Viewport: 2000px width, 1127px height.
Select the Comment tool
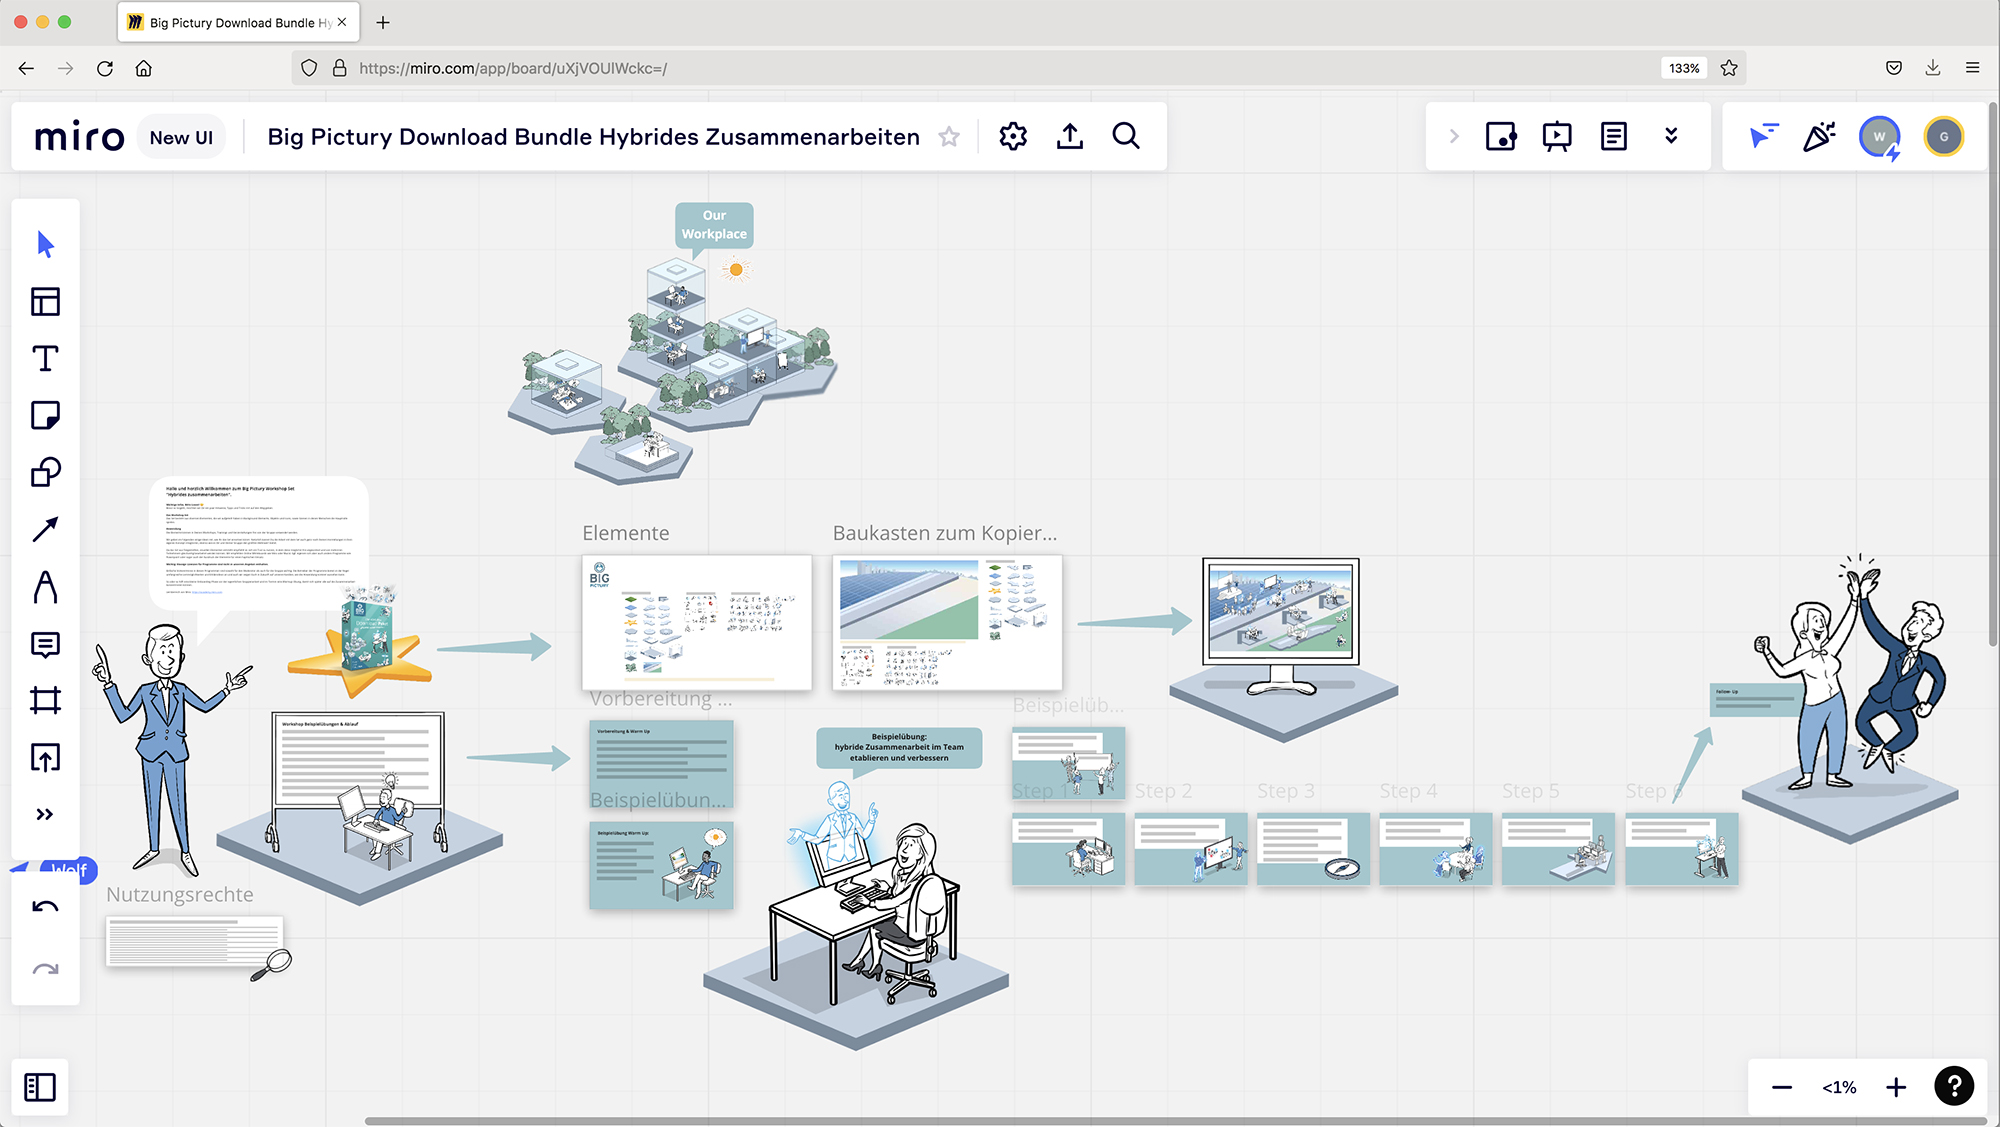tap(45, 644)
